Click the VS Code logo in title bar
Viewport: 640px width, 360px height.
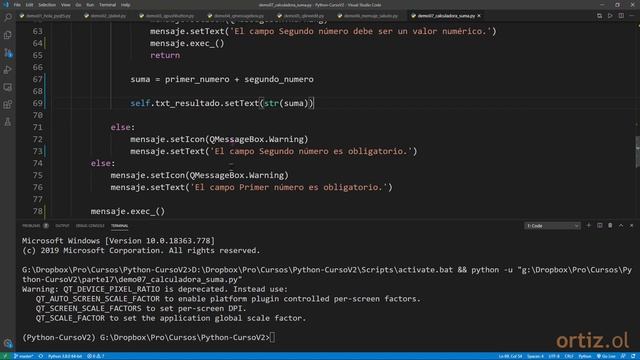pyautogui.click(x=6, y=5)
